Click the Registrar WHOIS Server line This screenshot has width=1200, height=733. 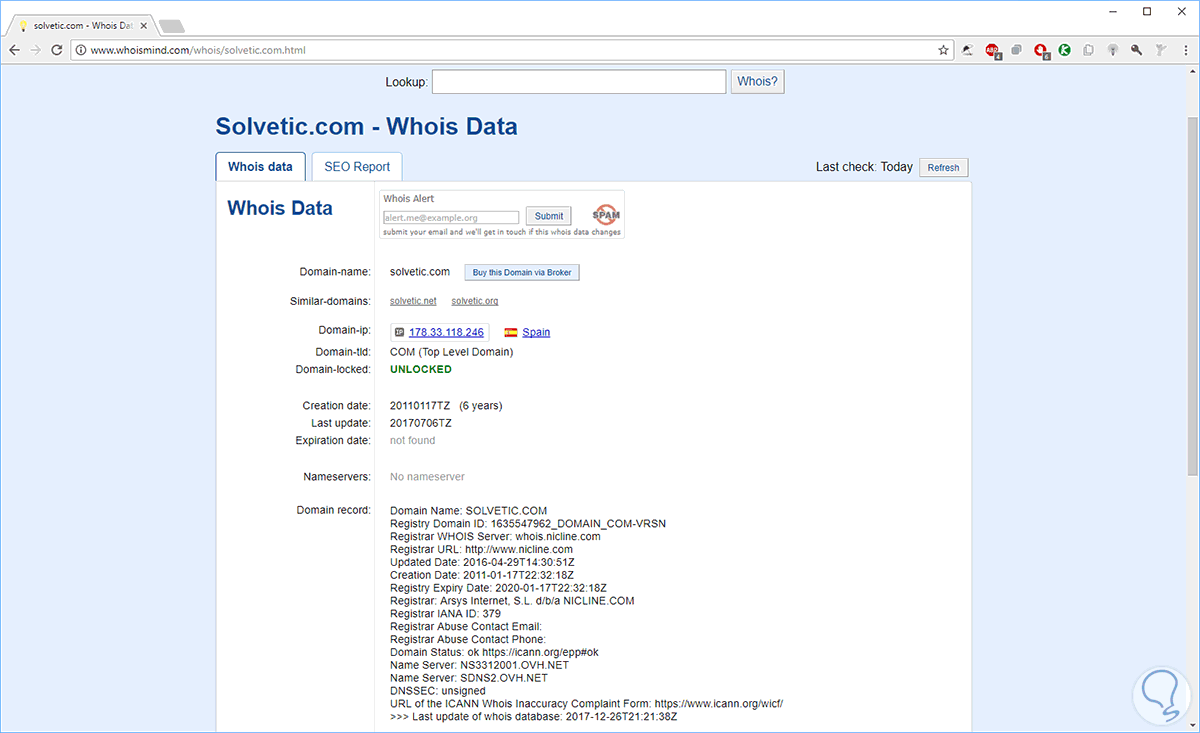[495, 536]
